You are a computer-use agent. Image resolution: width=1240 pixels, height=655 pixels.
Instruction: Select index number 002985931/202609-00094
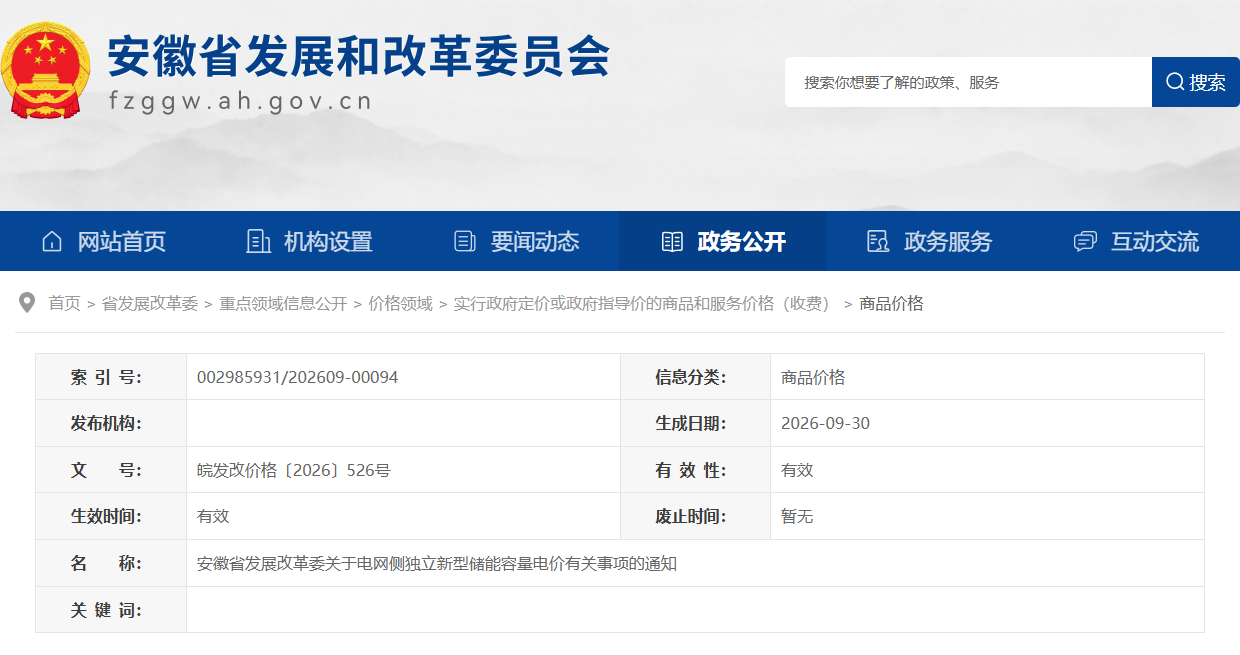[x=298, y=377]
